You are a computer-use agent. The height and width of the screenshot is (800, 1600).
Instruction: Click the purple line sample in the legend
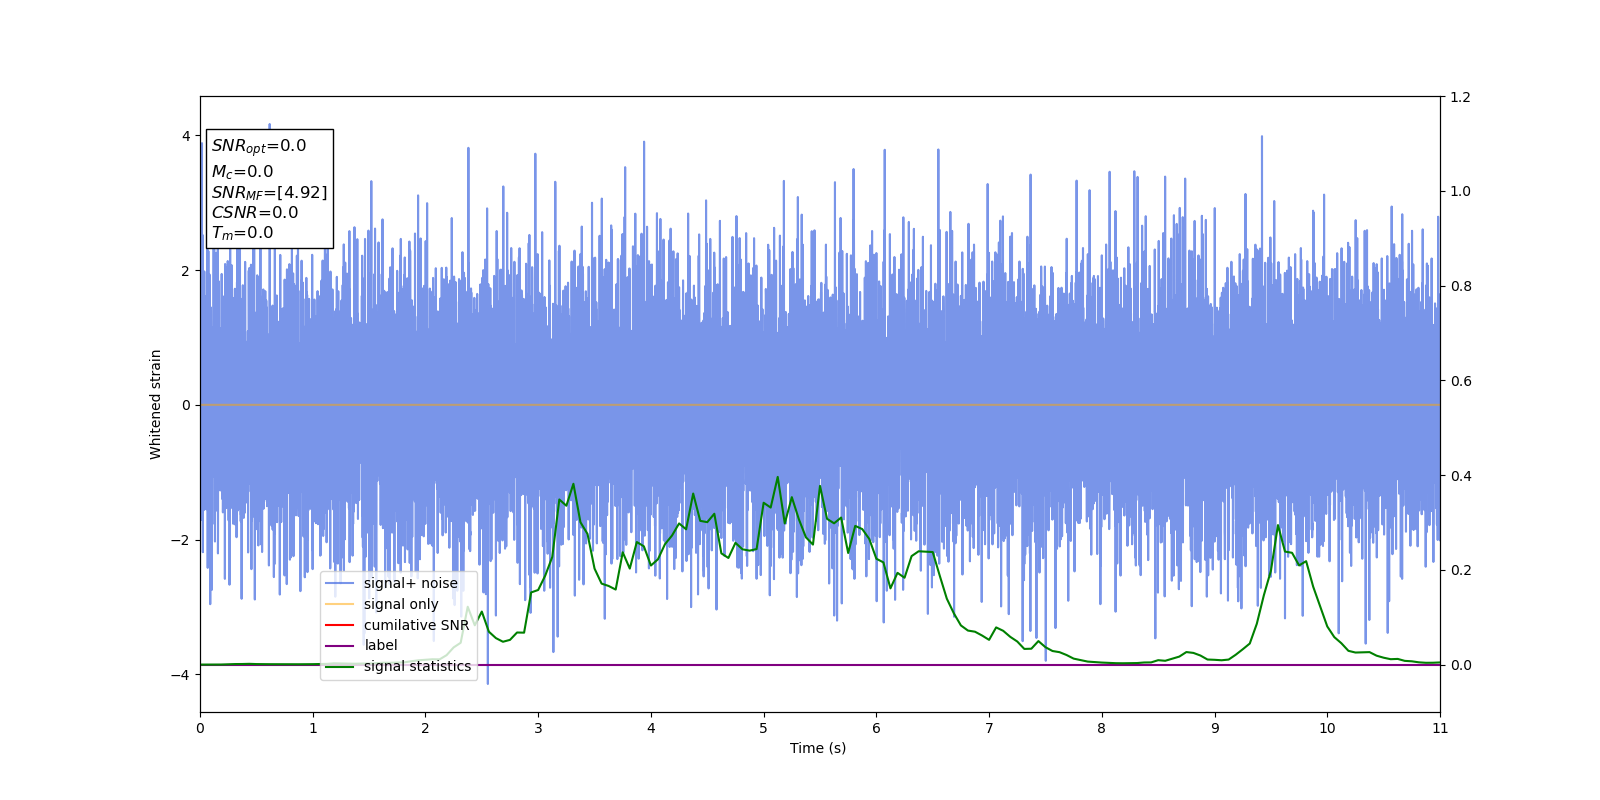tap(340, 645)
